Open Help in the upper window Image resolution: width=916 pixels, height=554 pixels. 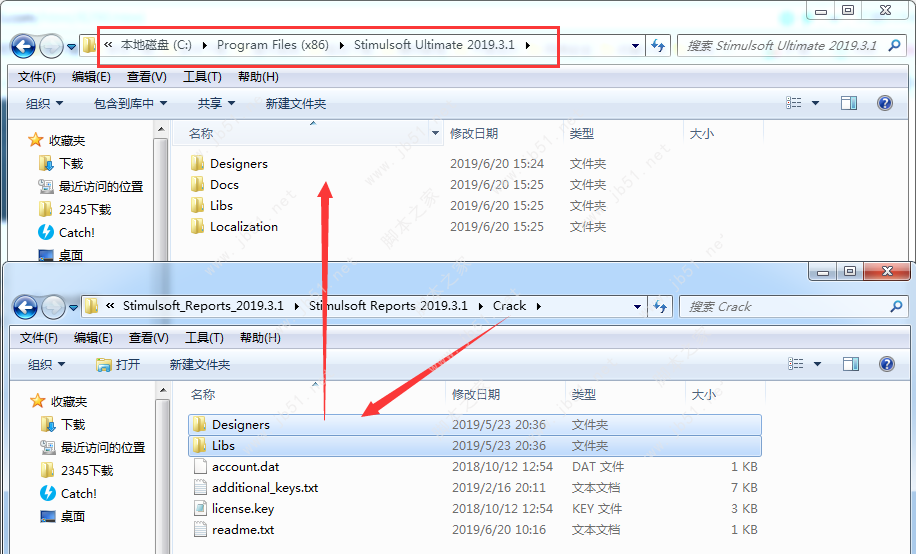(884, 103)
